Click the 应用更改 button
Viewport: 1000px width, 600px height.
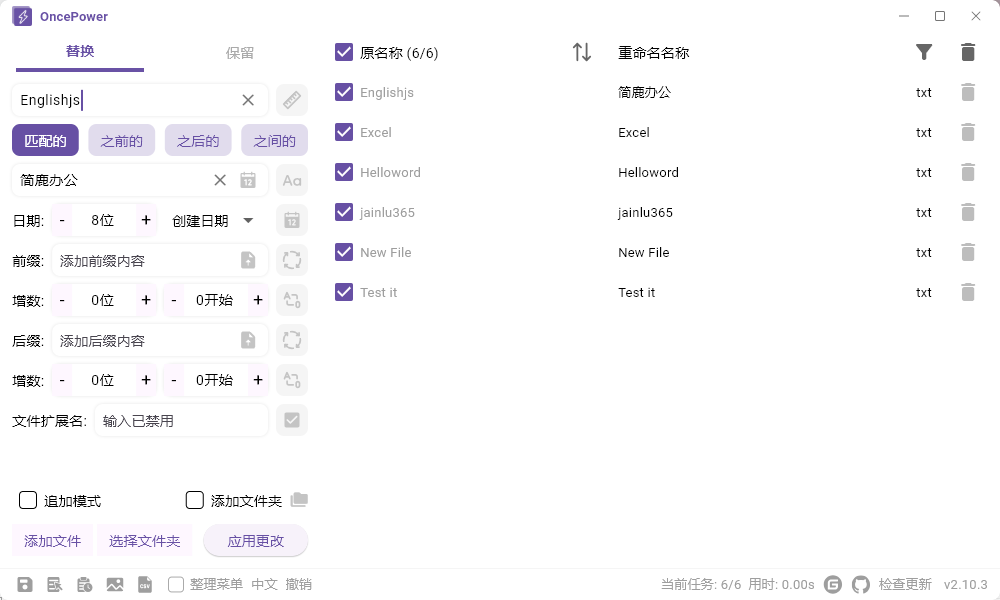255,540
